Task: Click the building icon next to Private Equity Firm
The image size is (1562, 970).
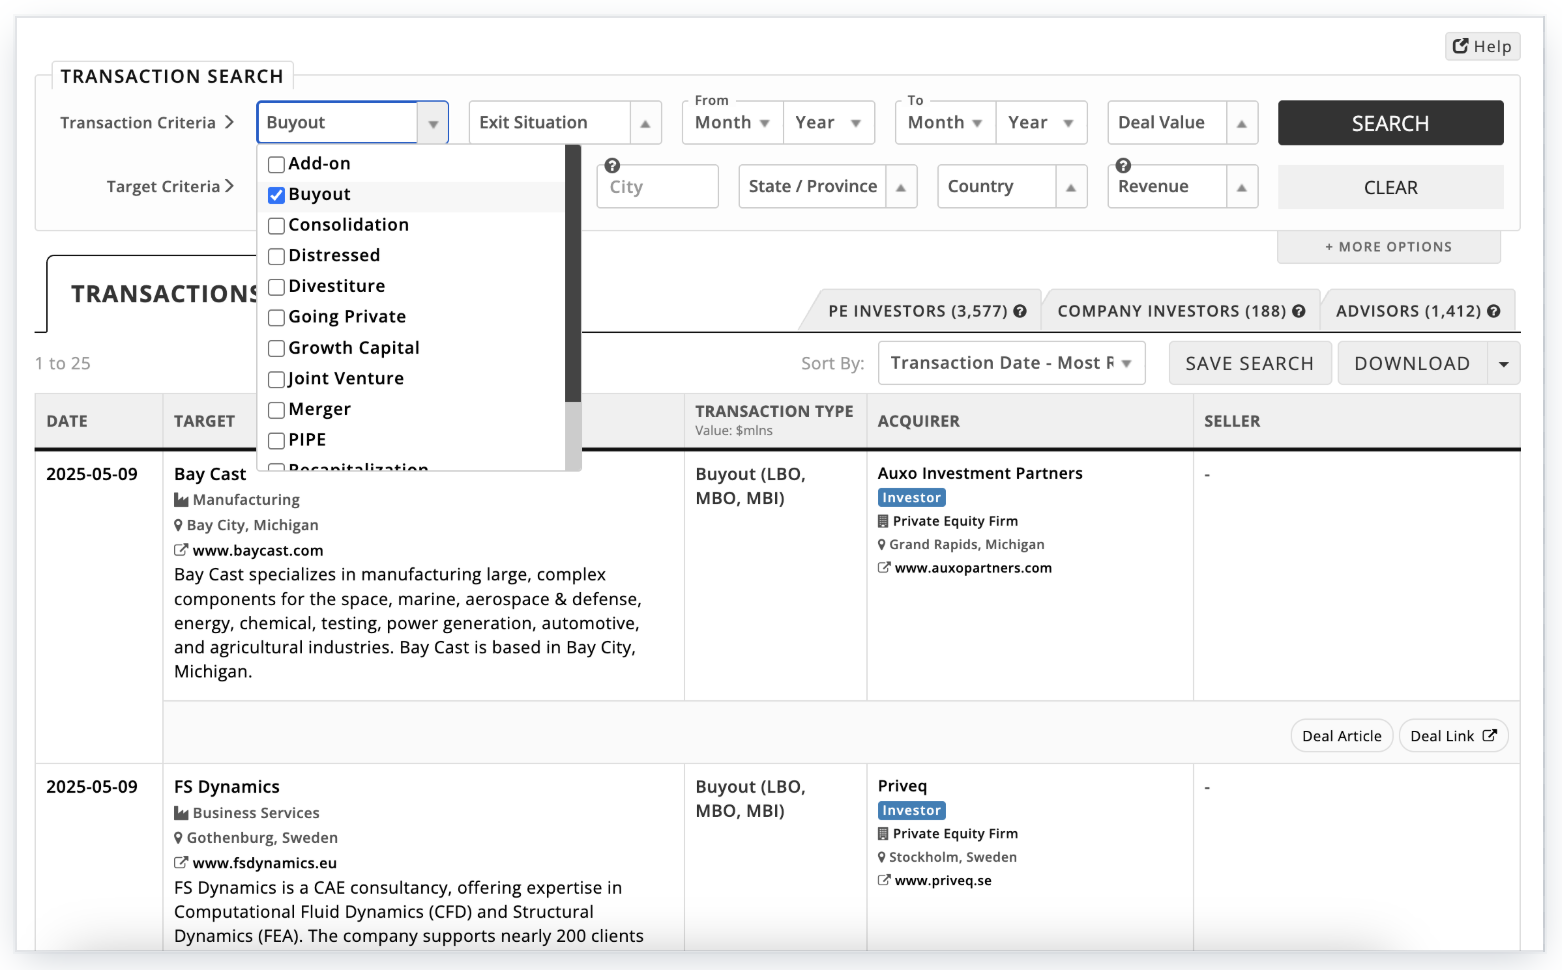Action: click(883, 520)
